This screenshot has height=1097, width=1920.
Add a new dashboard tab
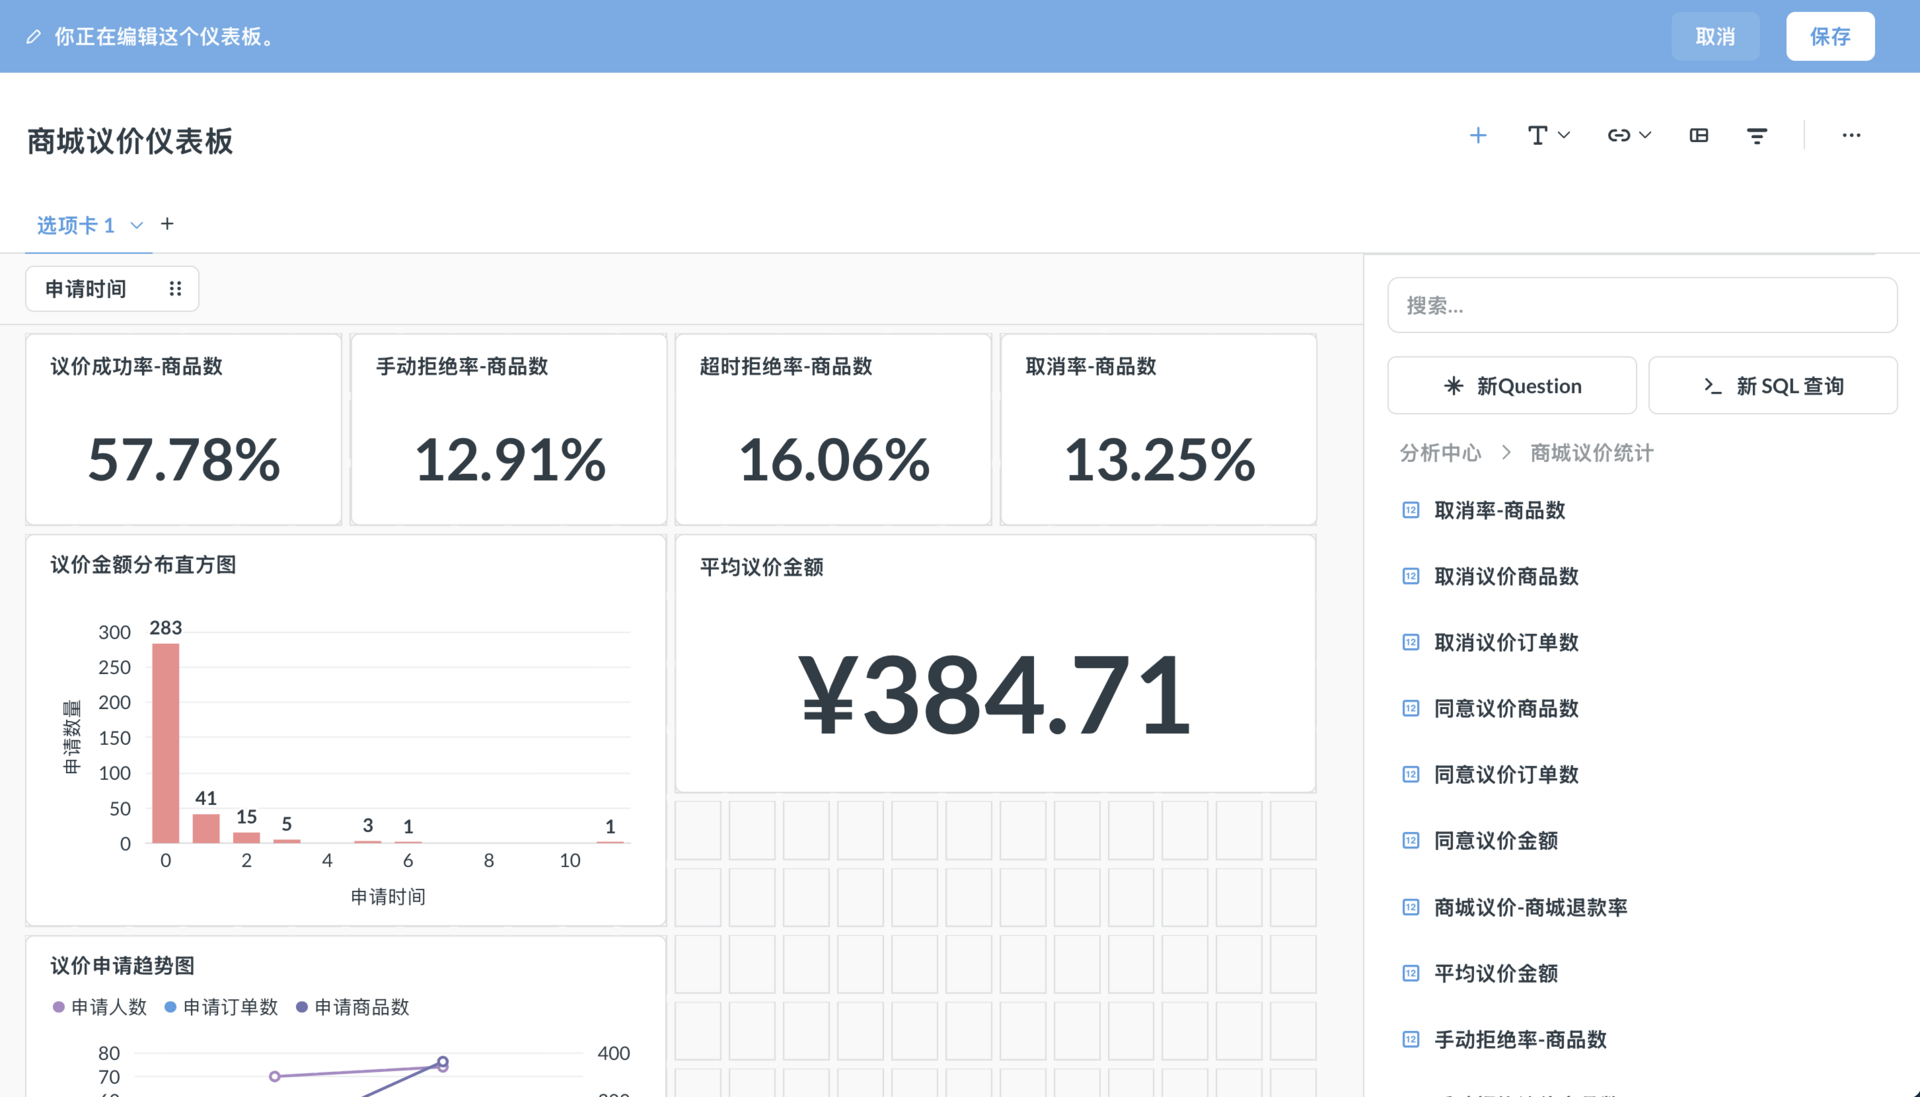coord(167,224)
